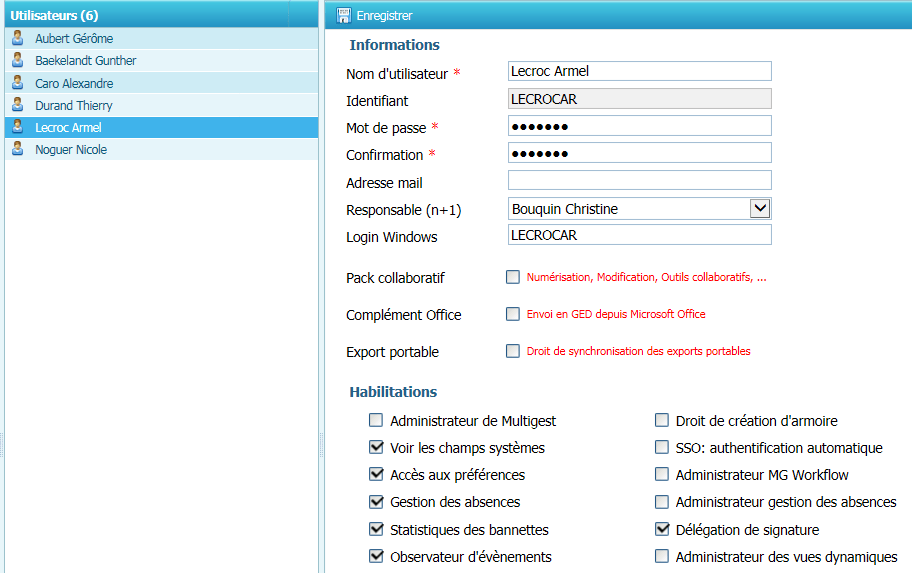Tick the Complément Office checkbox
The height and width of the screenshot is (573, 912).
coord(513,314)
